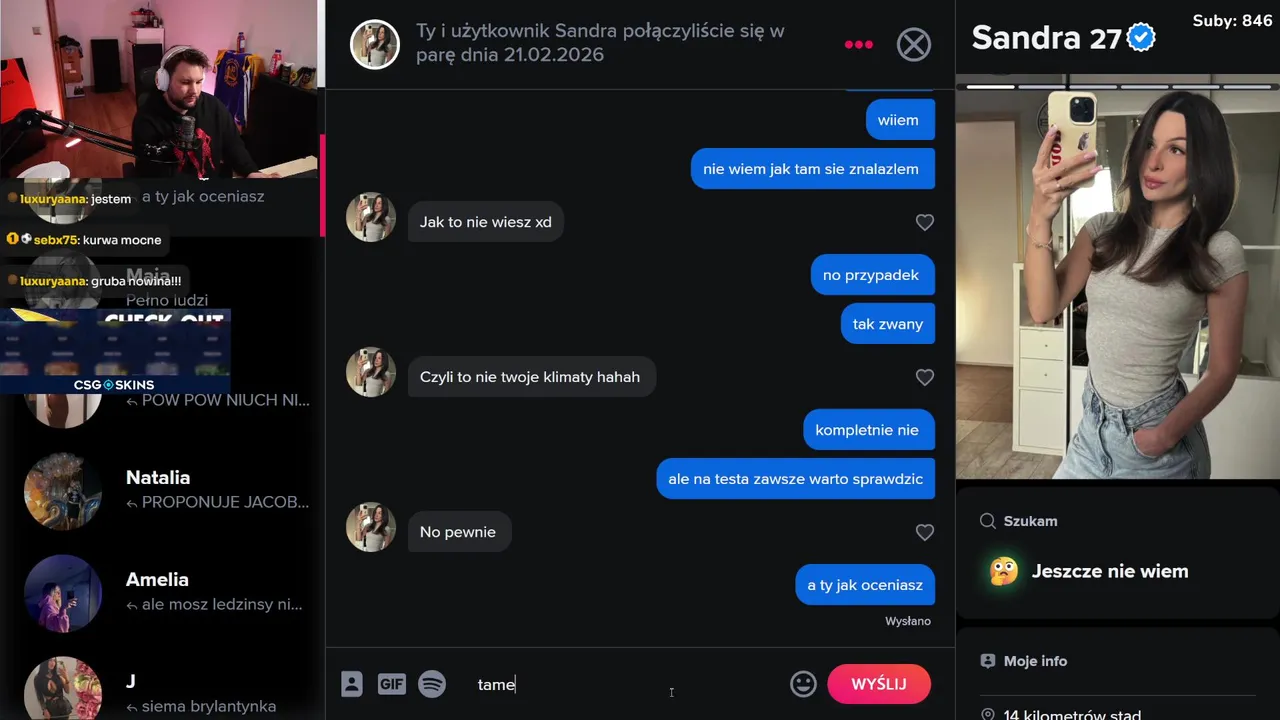Screen dimensions: 1280x720
Task: Open the GIF picker
Action: tap(392, 684)
